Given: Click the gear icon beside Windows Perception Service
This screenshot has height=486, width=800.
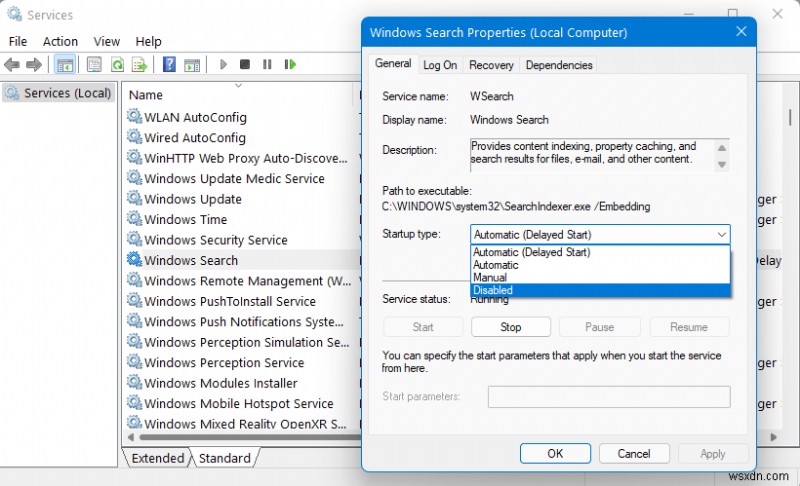Looking at the screenshot, I should pyautogui.click(x=134, y=362).
